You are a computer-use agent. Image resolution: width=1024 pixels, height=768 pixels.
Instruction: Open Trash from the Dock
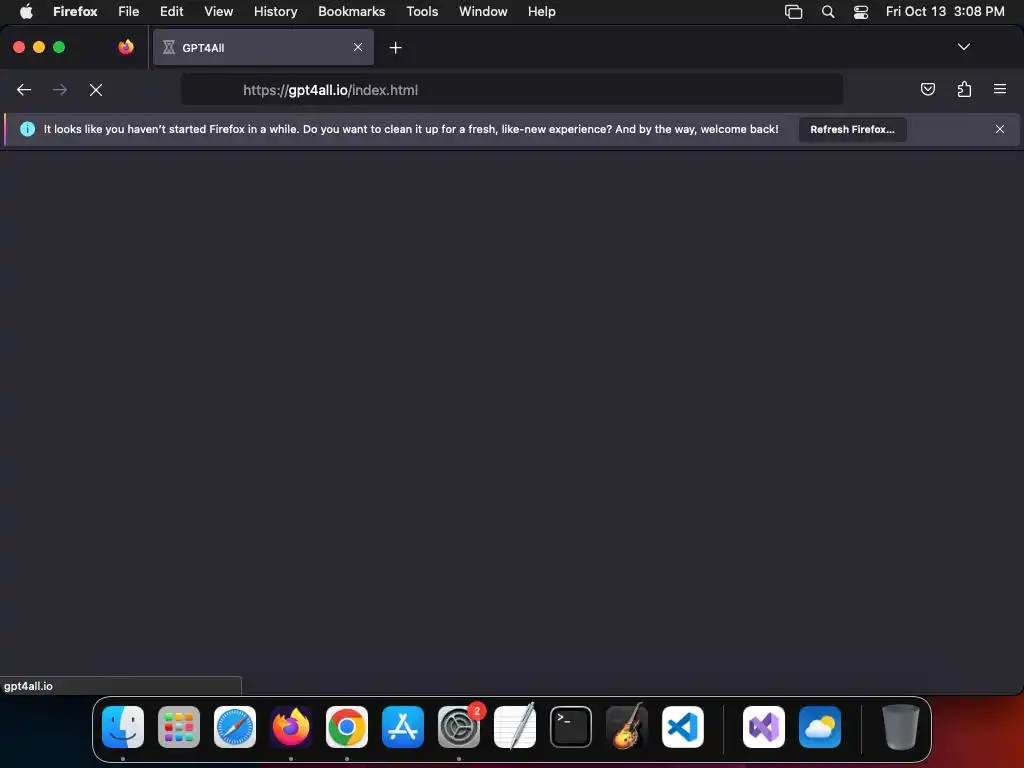coord(901,726)
